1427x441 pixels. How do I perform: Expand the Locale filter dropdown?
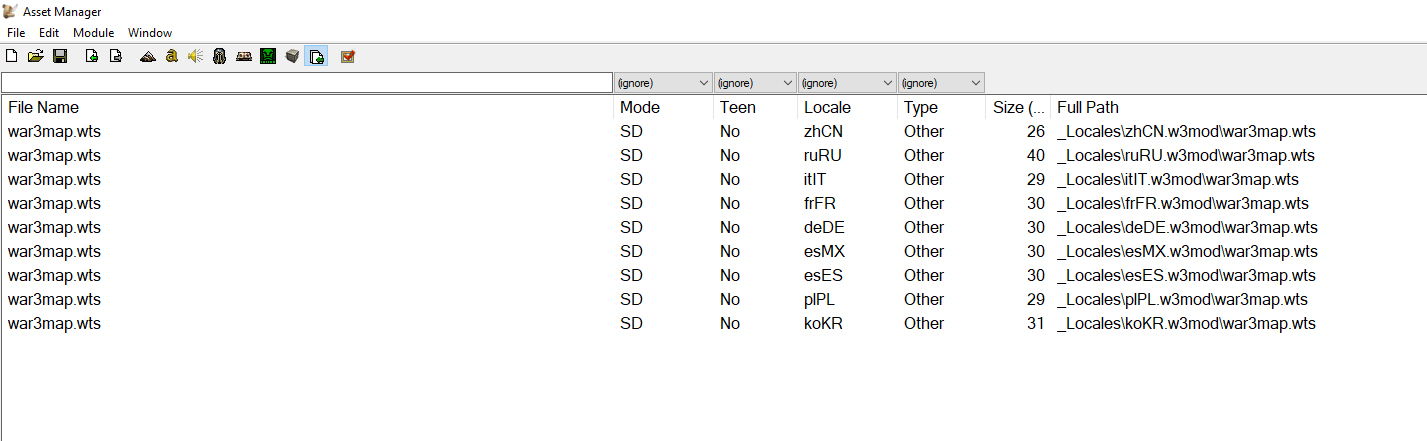tap(847, 83)
